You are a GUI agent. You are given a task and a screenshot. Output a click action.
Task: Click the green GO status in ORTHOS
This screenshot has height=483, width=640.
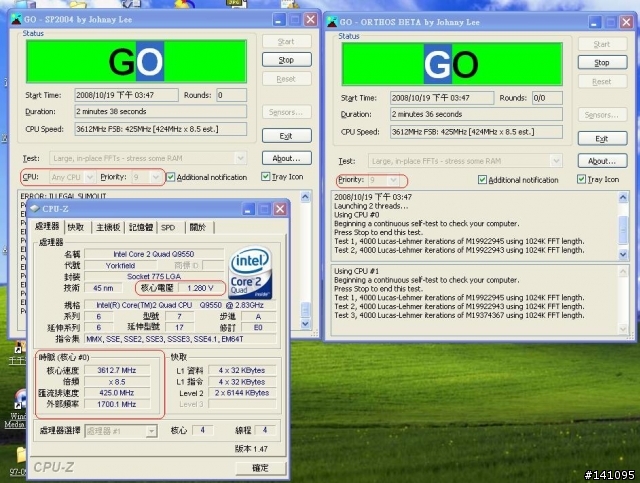click(x=452, y=65)
